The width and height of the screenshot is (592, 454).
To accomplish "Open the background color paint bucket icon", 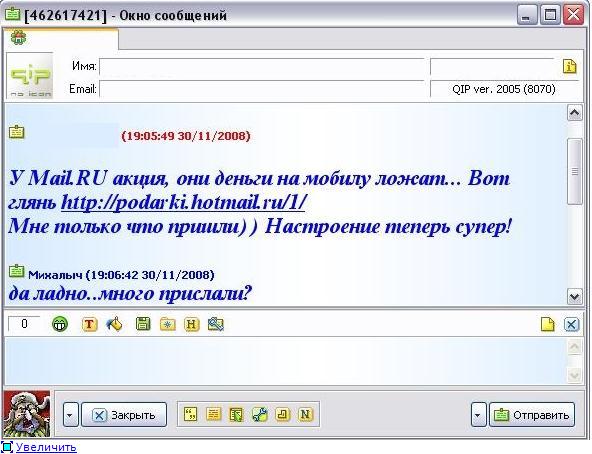I will coord(115,324).
